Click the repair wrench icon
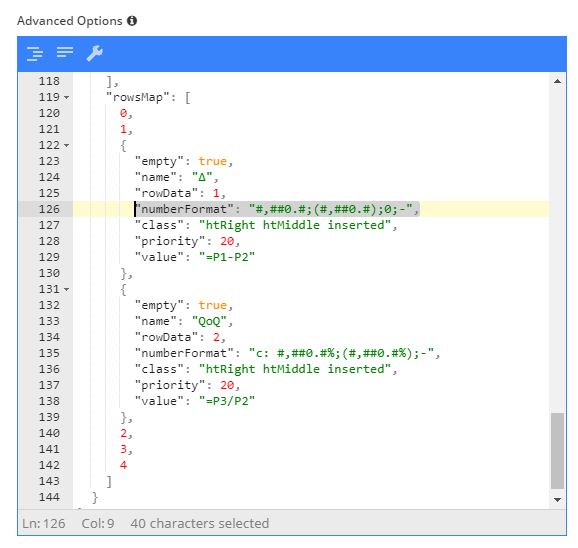Screen dimensions: 578x548 tap(95, 53)
